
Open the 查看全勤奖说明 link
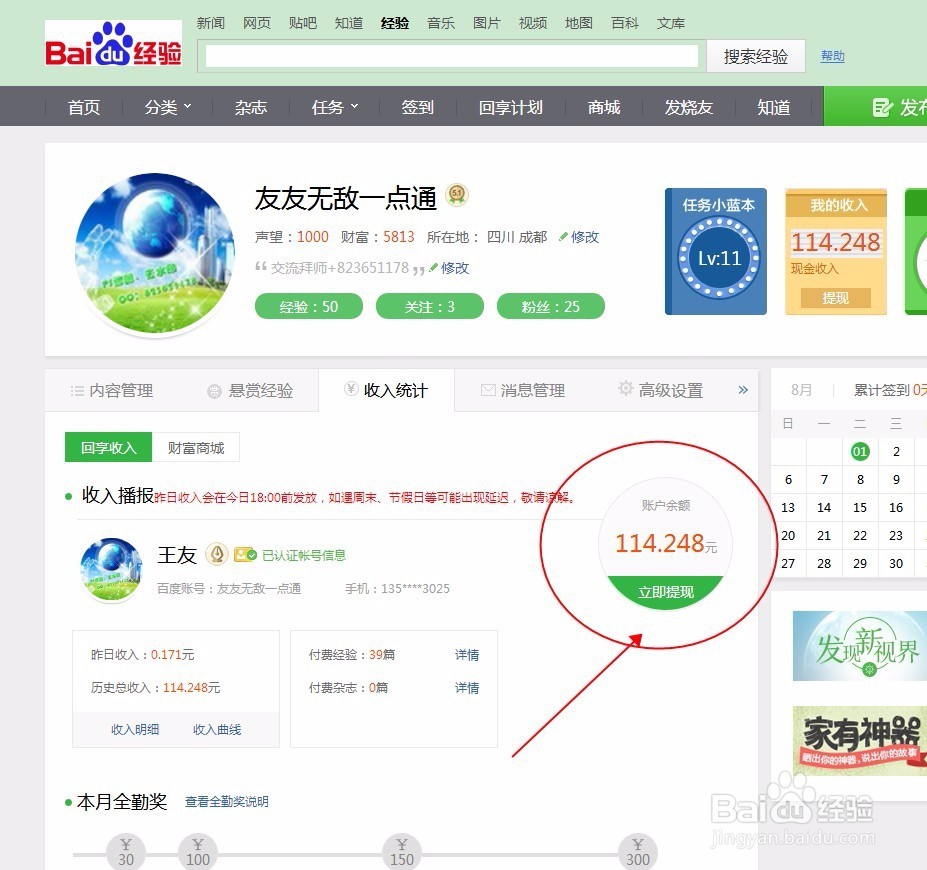(x=225, y=801)
